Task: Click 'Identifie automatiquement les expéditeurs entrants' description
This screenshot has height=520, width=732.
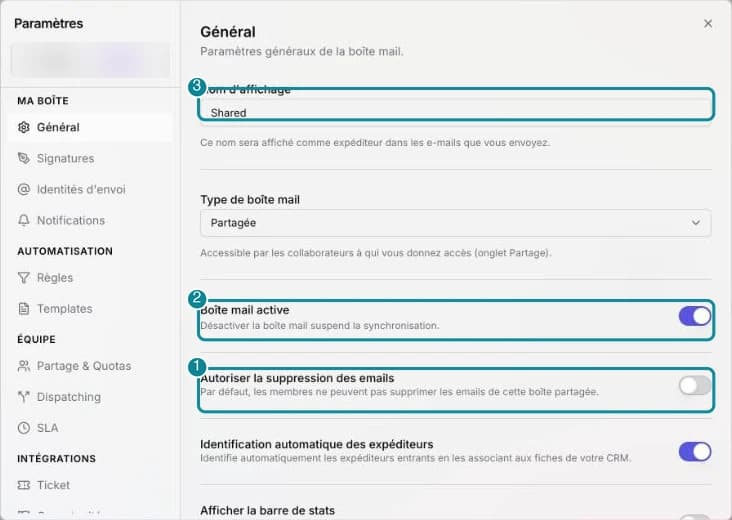Action: [415, 458]
